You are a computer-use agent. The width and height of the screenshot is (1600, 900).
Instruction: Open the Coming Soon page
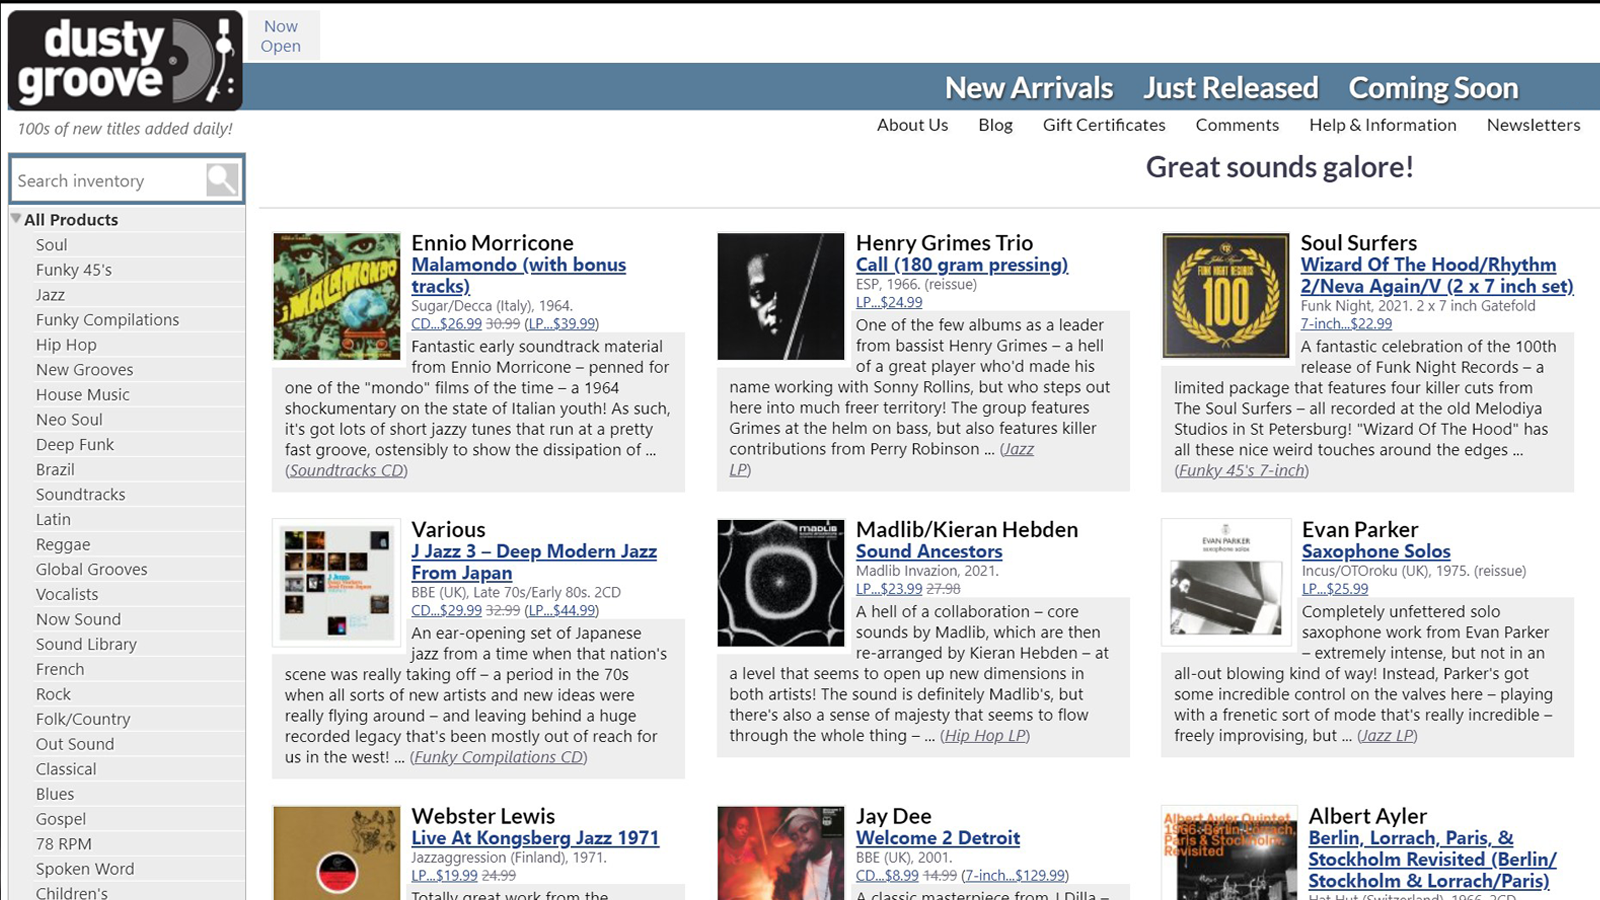(1434, 88)
